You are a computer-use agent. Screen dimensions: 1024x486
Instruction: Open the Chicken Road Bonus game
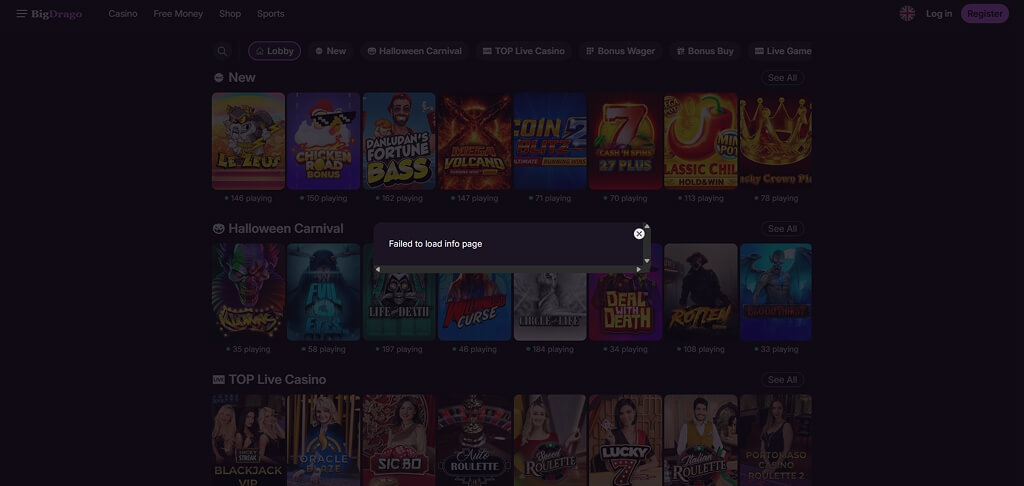click(324, 141)
